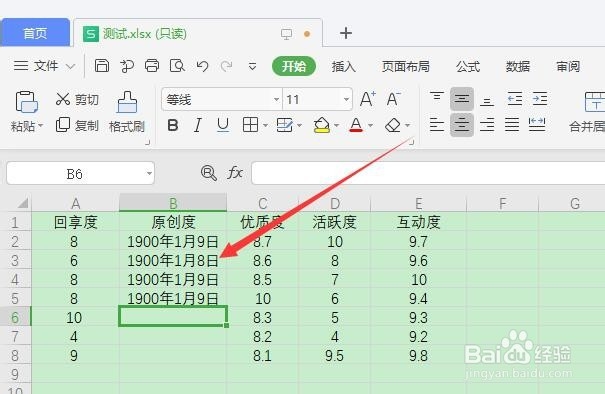The width and height of the screenshot is (605, 394).
Task: Activate the Format Painter 格式刷
Action: [127, 112]
